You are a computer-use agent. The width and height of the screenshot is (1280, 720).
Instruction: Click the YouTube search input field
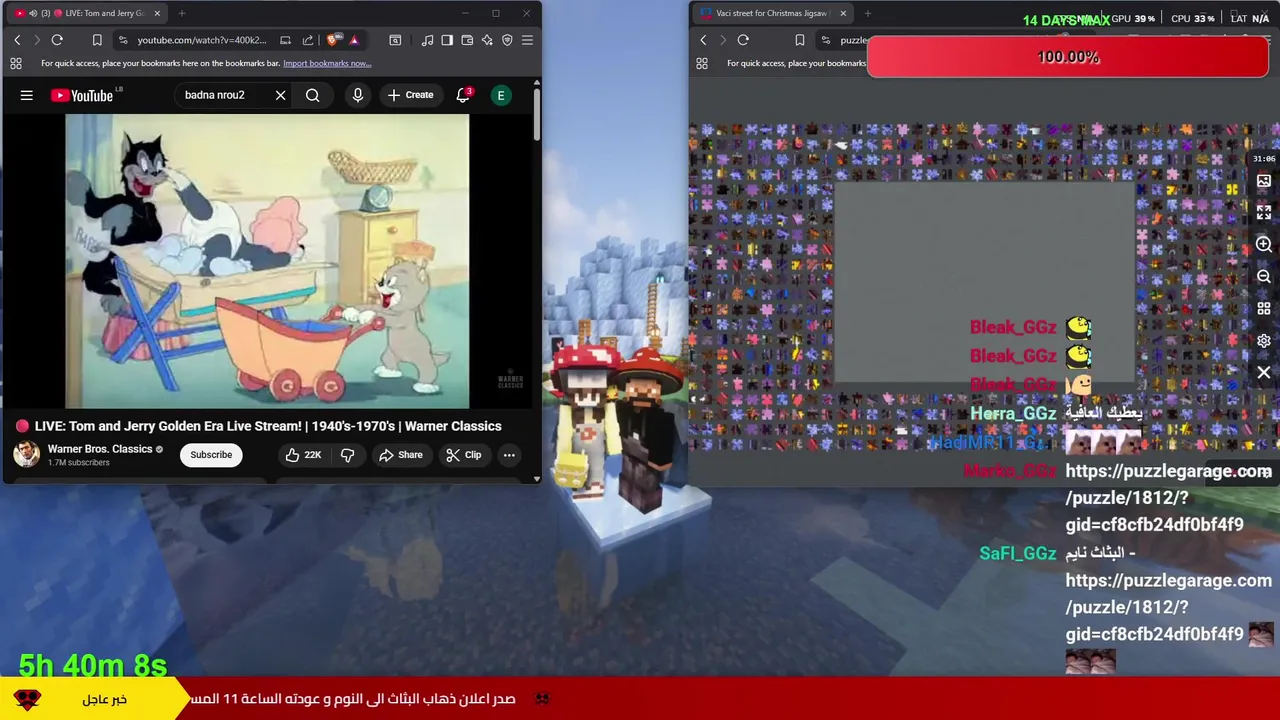tap(225, 95)
